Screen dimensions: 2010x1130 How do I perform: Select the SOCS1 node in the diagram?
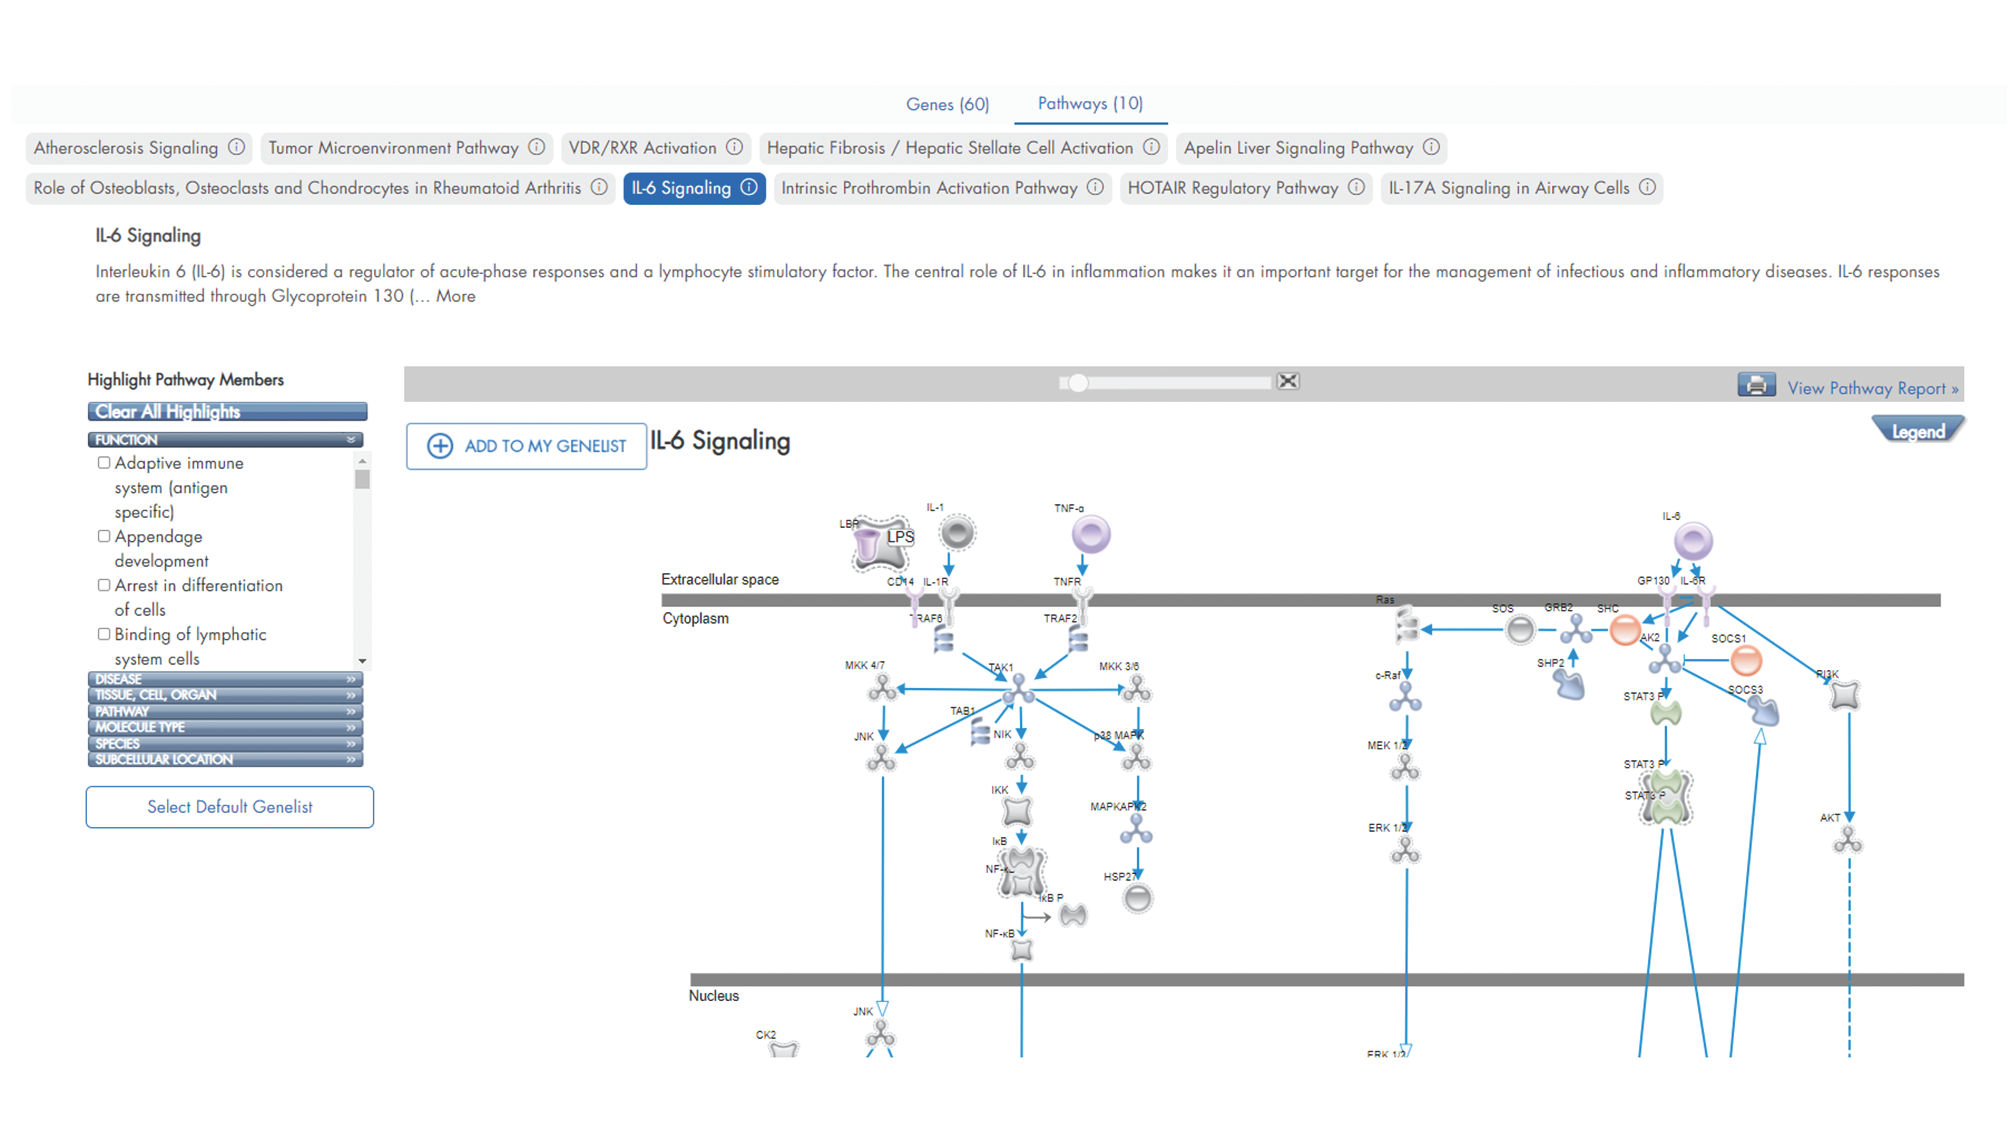point(1745,660)
